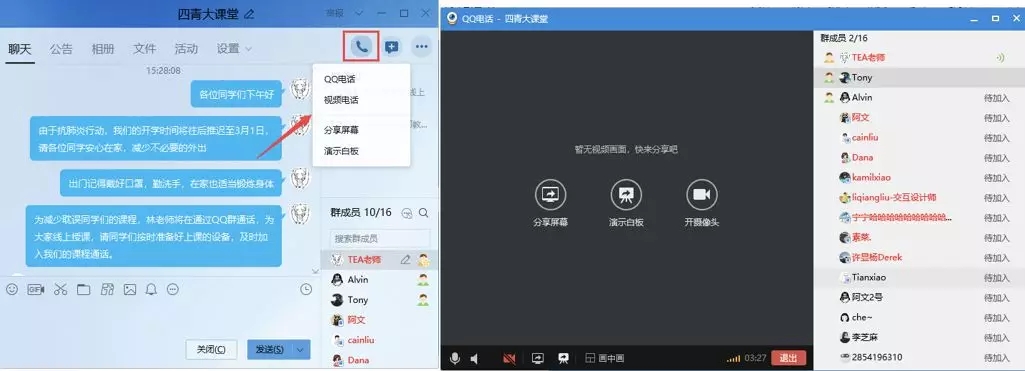Click the message bubble 各位同学们下午好

click(x=236, y=94)
